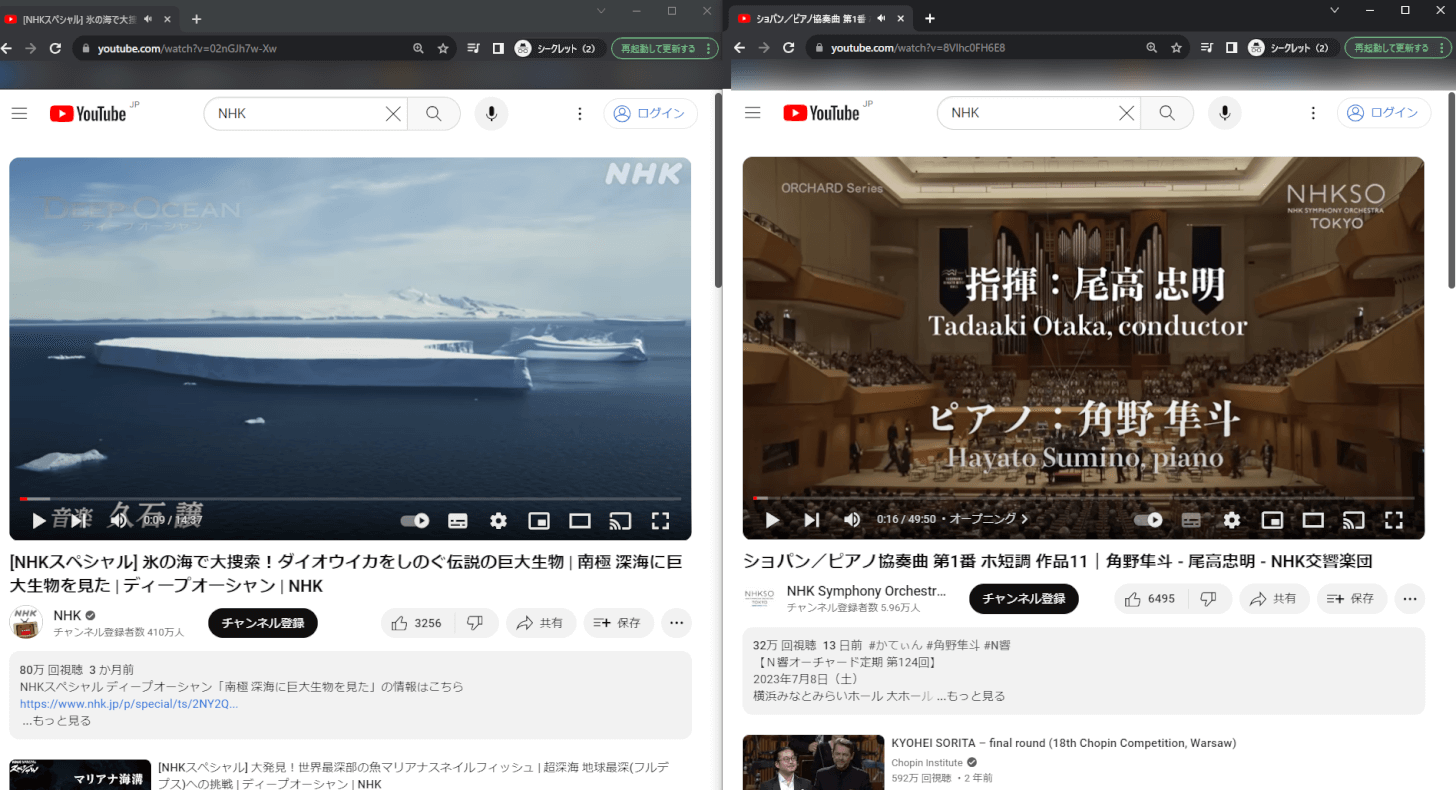Image resolution: width=1456 pixels, height=790 pixels.
Task: Dislike the Chopin concerto video
Action: tap(1210, 598)
